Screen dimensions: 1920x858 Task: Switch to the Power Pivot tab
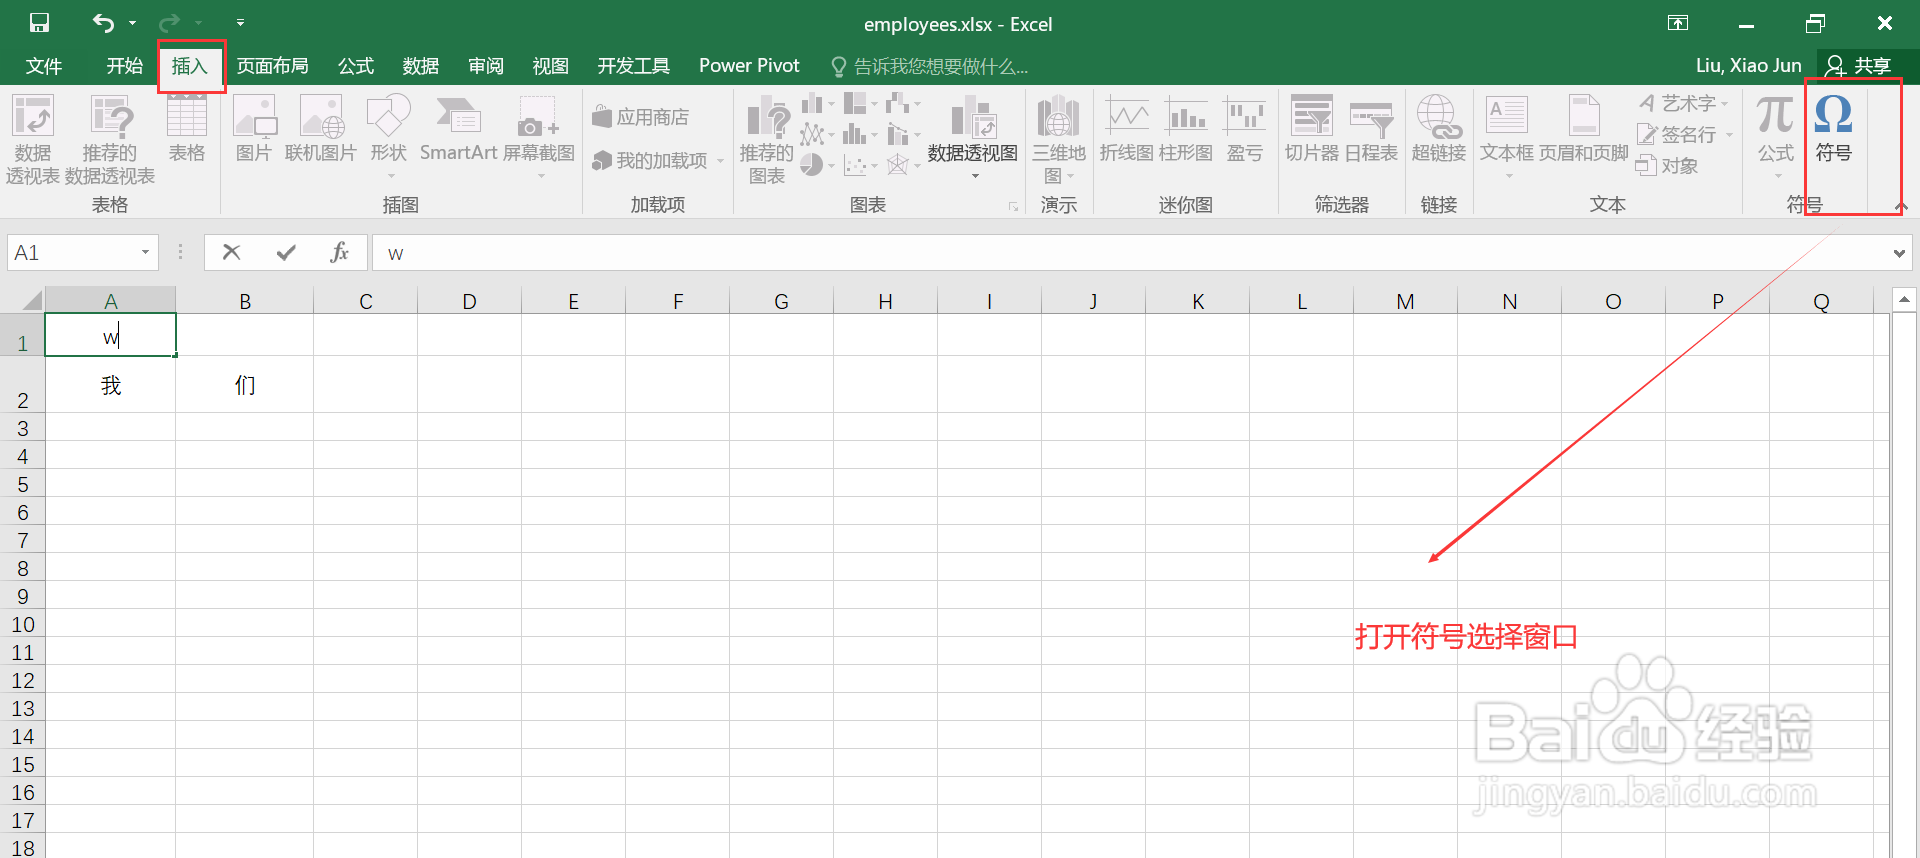click(749, 66)
